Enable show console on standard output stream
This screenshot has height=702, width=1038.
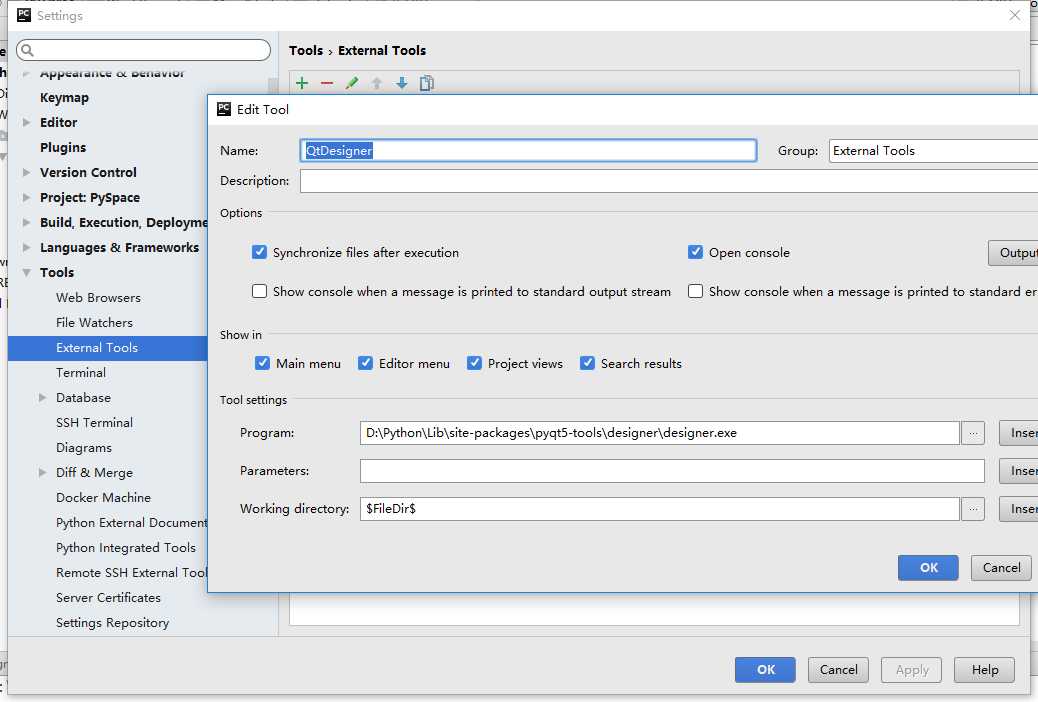point(260,291)
